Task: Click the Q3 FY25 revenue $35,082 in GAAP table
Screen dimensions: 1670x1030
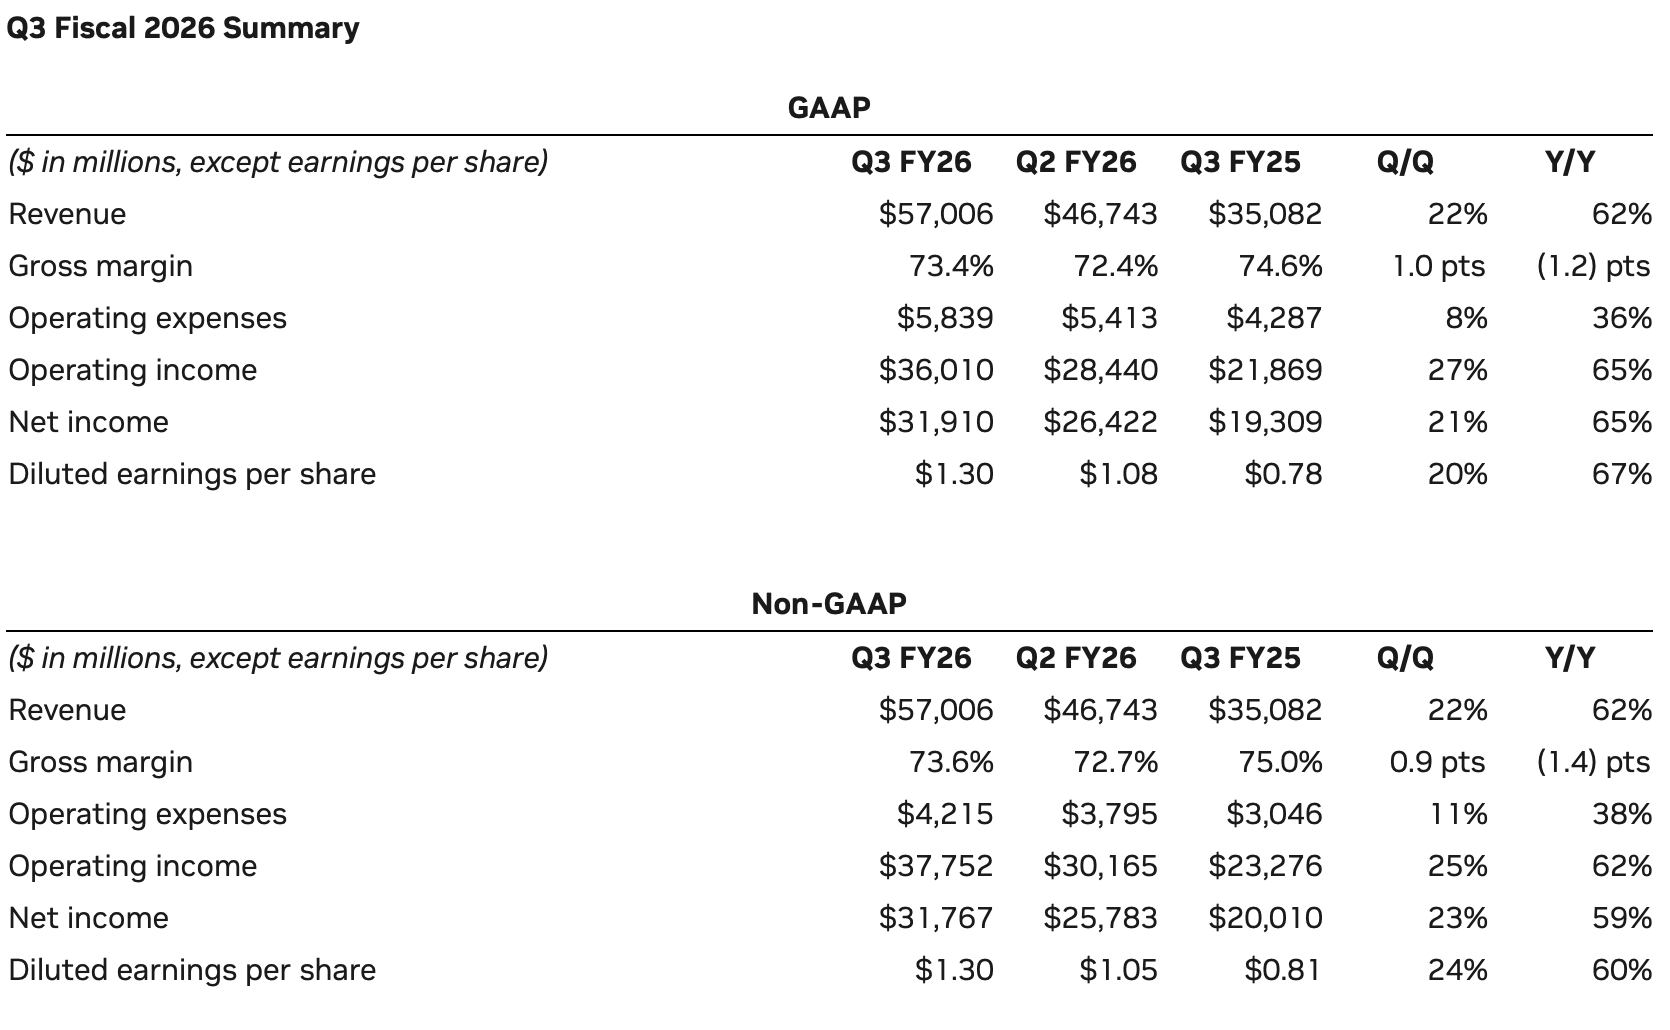Action: (1265, 214)
